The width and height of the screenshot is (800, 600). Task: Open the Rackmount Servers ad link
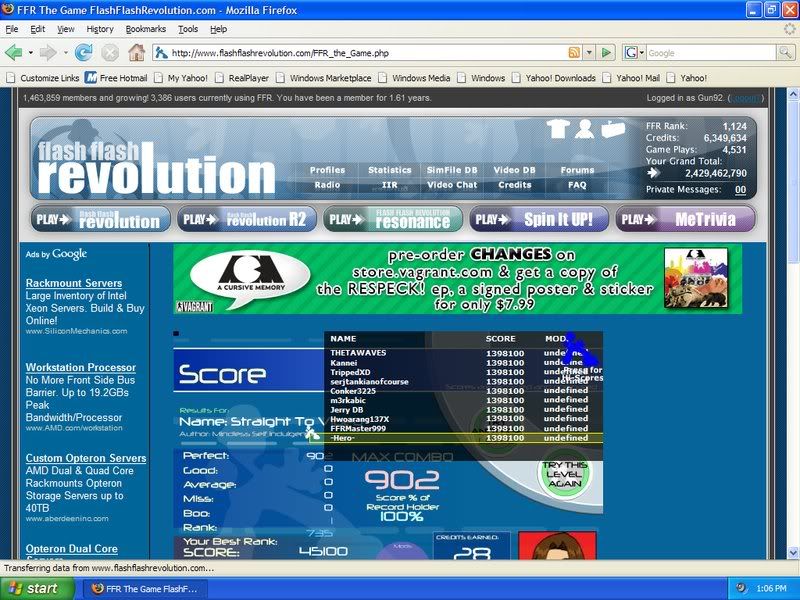74,283
